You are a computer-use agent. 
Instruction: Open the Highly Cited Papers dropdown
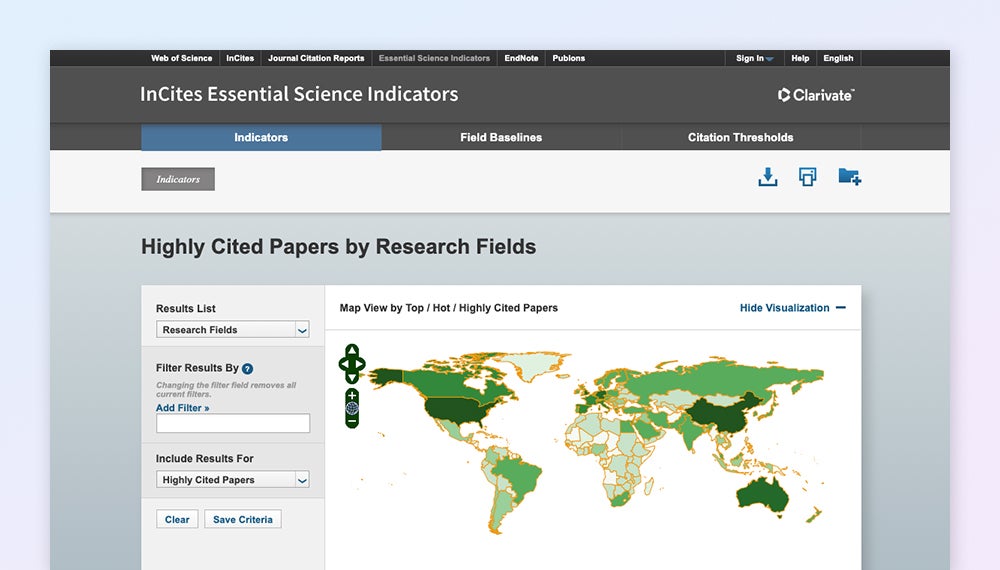[233, 479]
